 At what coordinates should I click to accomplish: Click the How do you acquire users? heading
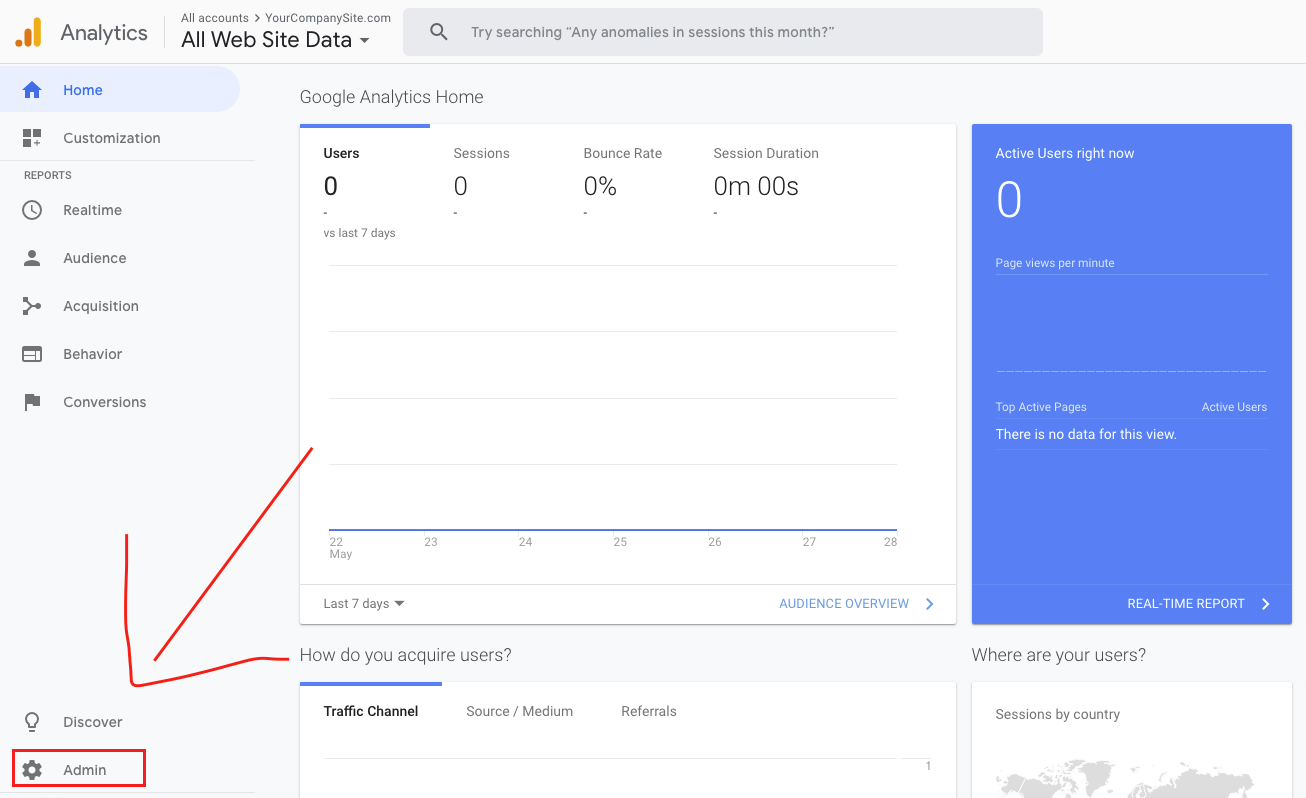coord(406,655)
